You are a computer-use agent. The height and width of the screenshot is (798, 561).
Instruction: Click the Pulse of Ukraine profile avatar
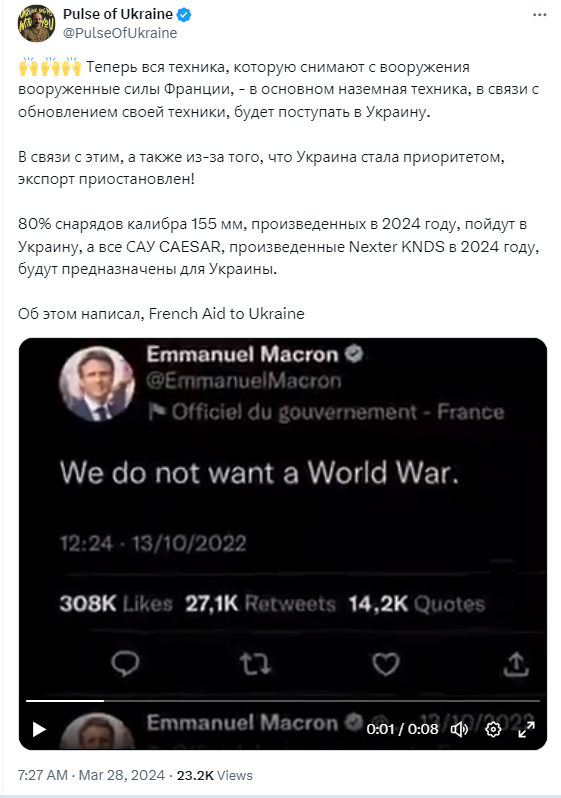(x=36, y=23)
